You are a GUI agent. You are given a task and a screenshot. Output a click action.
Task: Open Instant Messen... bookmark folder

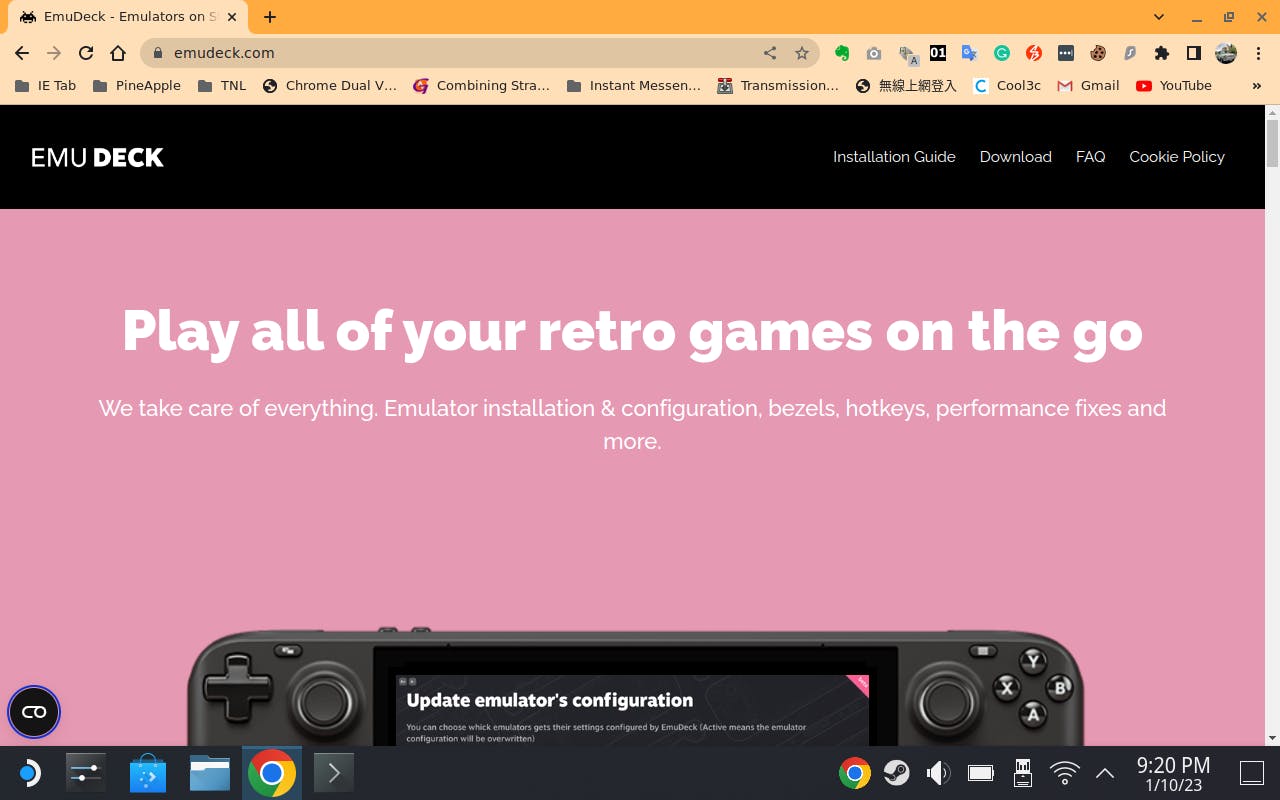pyautogui.click(x=634, y=86)
